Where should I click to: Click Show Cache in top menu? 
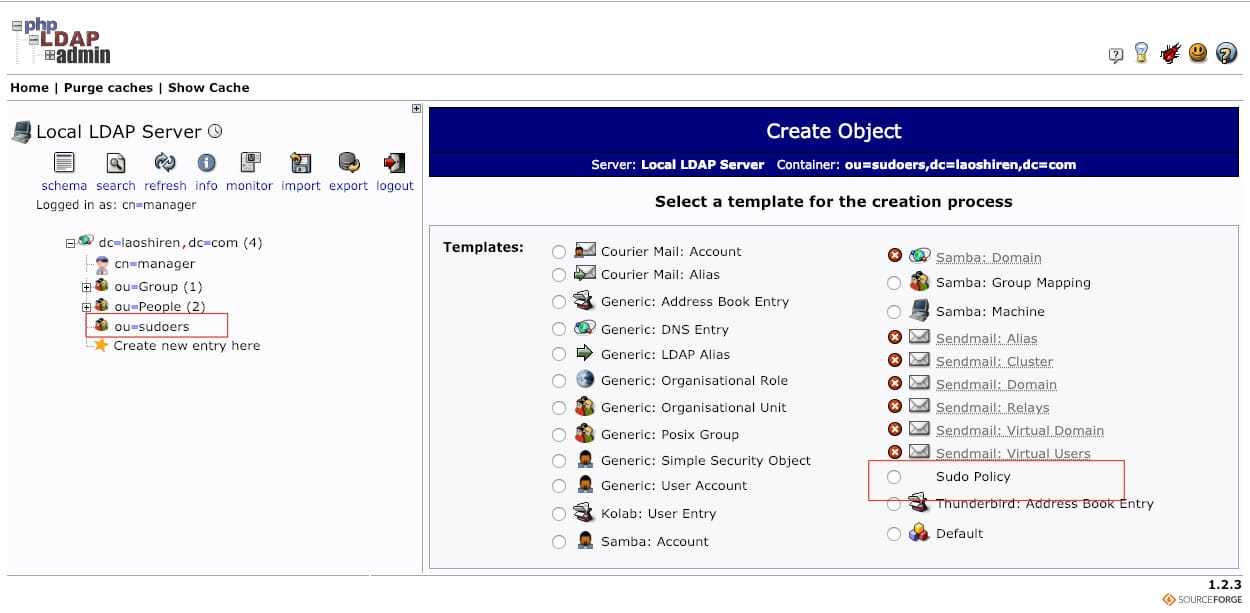click(x=209, y=87)
